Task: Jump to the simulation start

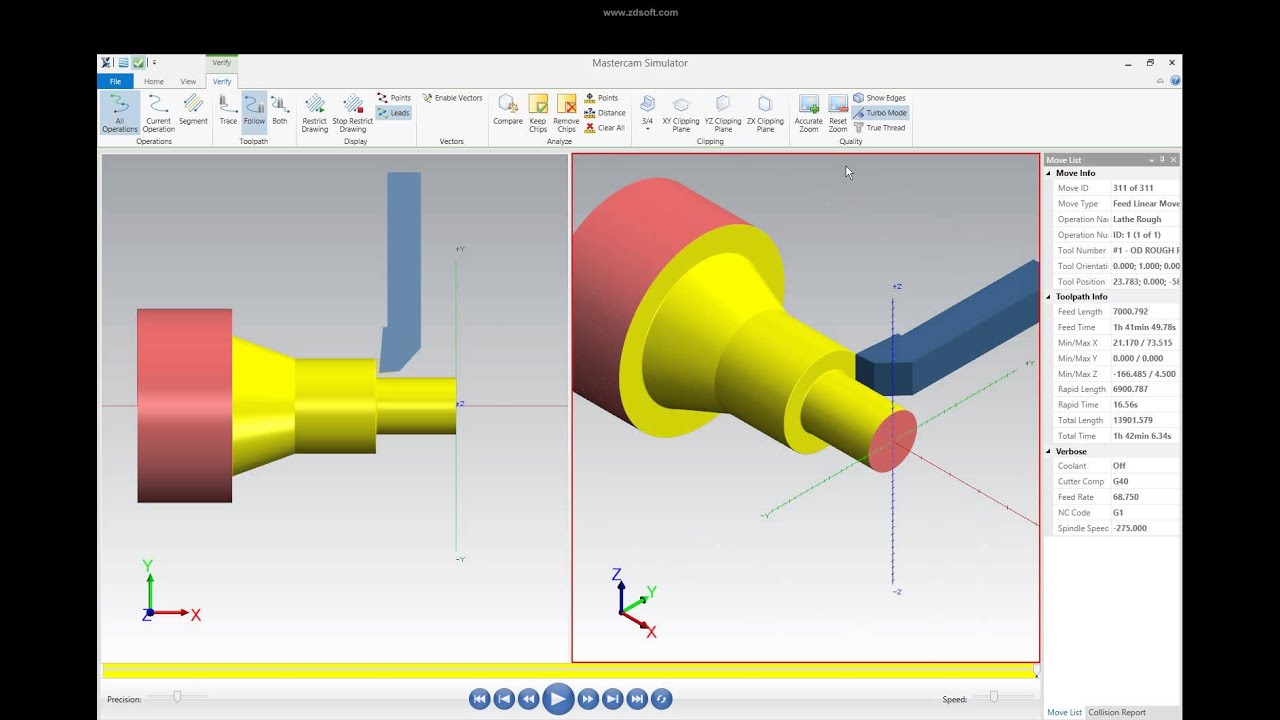Action: pyautogui.click(x=479, y=699)
